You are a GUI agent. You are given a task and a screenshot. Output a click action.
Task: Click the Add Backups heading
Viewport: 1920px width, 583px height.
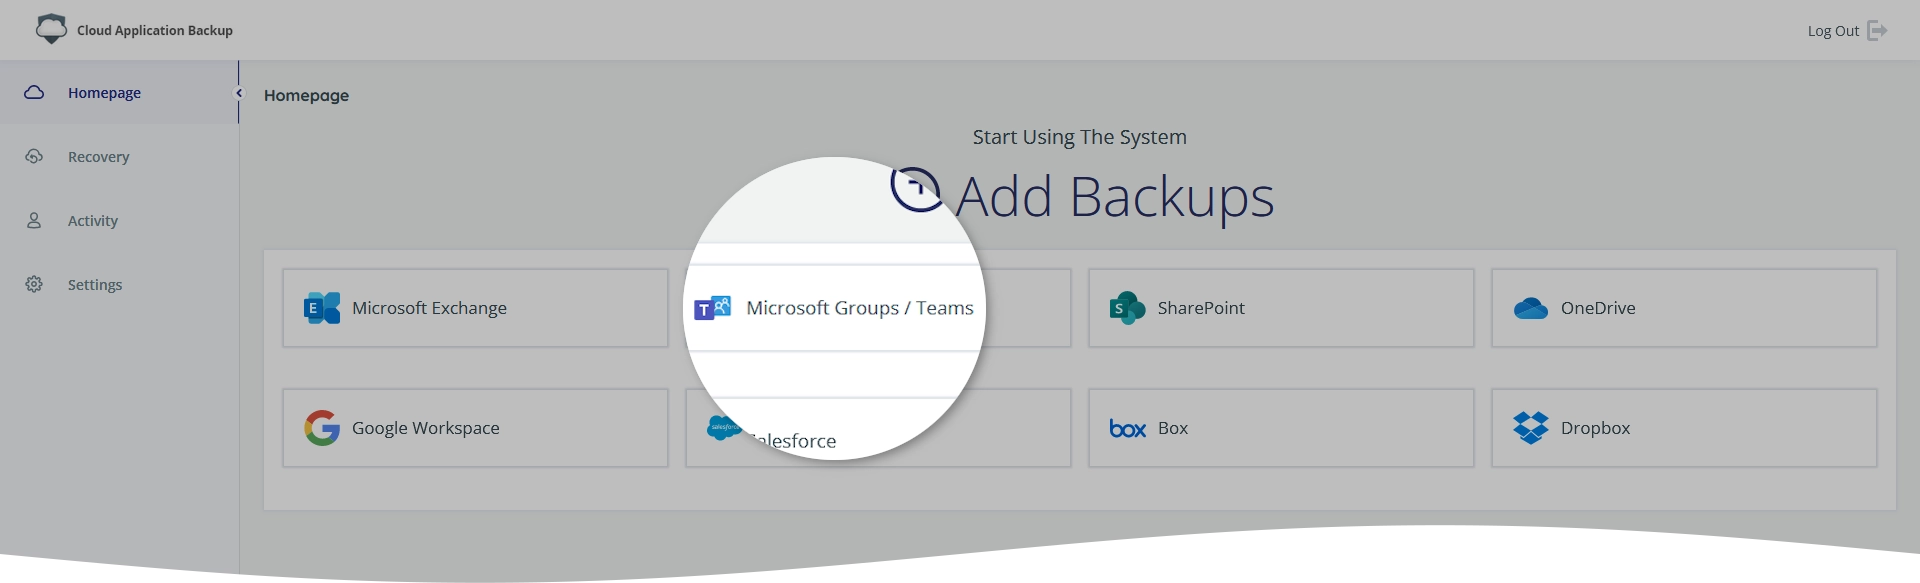[x=1114, y=197]
